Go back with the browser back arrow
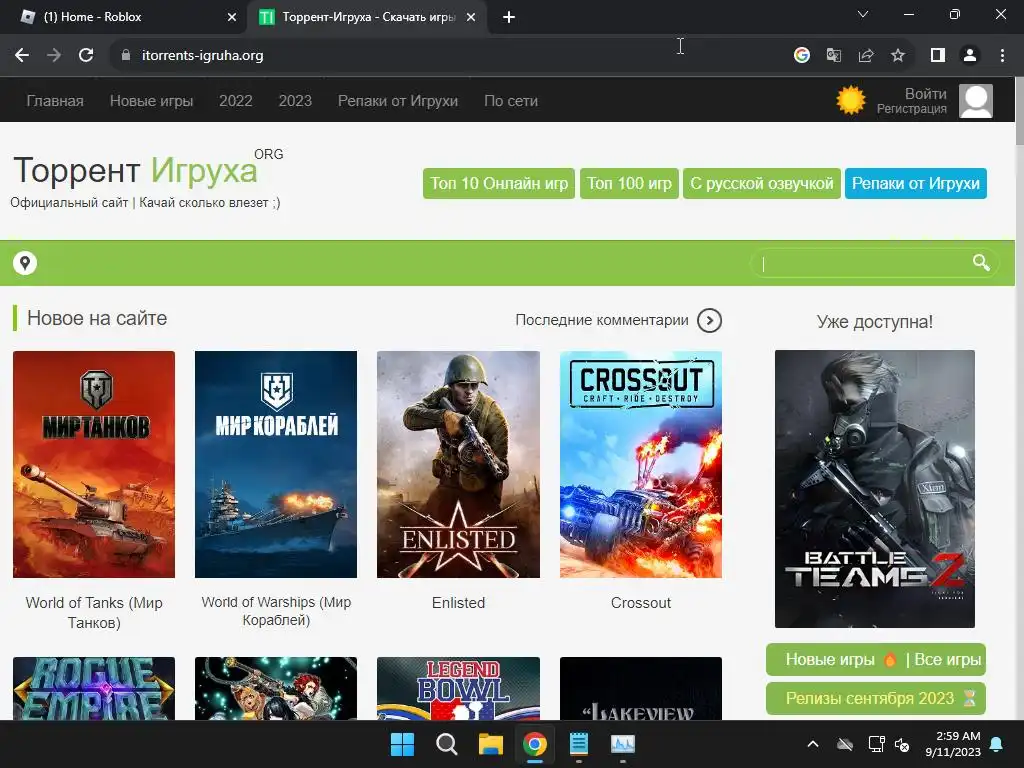Viewport: 1024px width, 768px height. click(22, 56)
